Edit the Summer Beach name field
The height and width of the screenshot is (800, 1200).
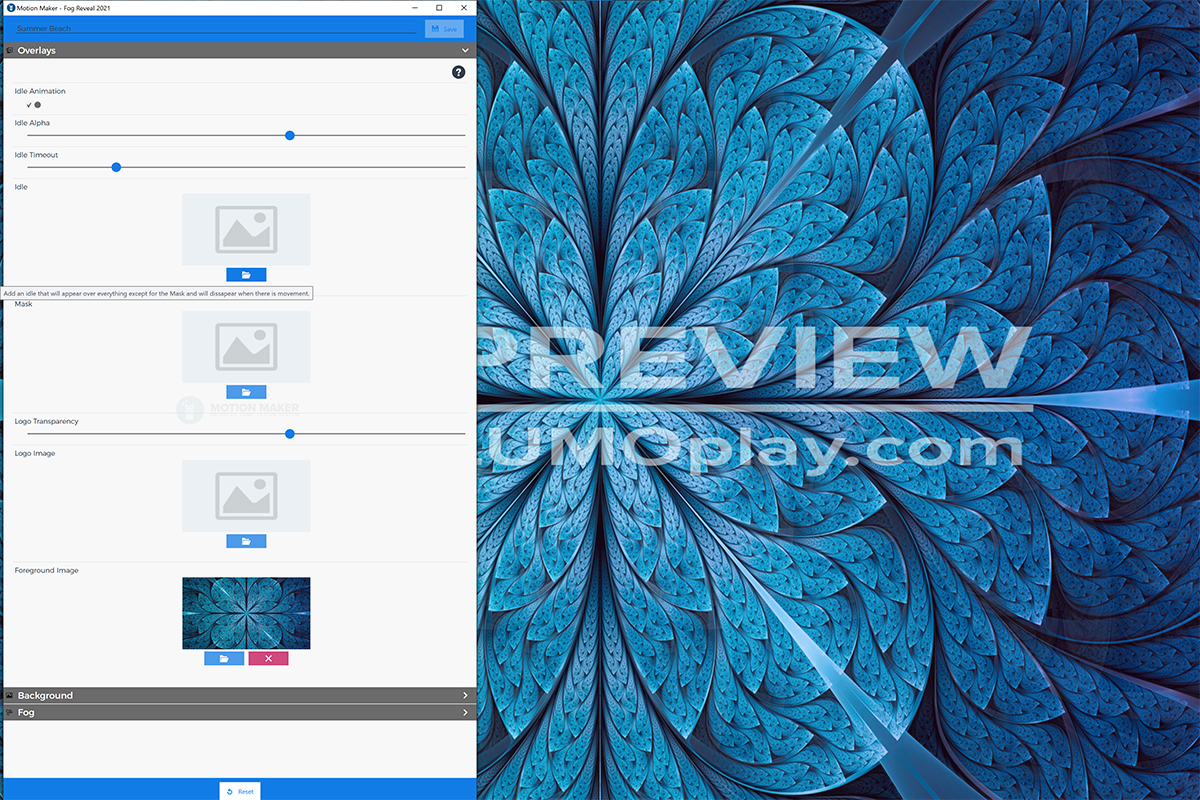point(215,29)
